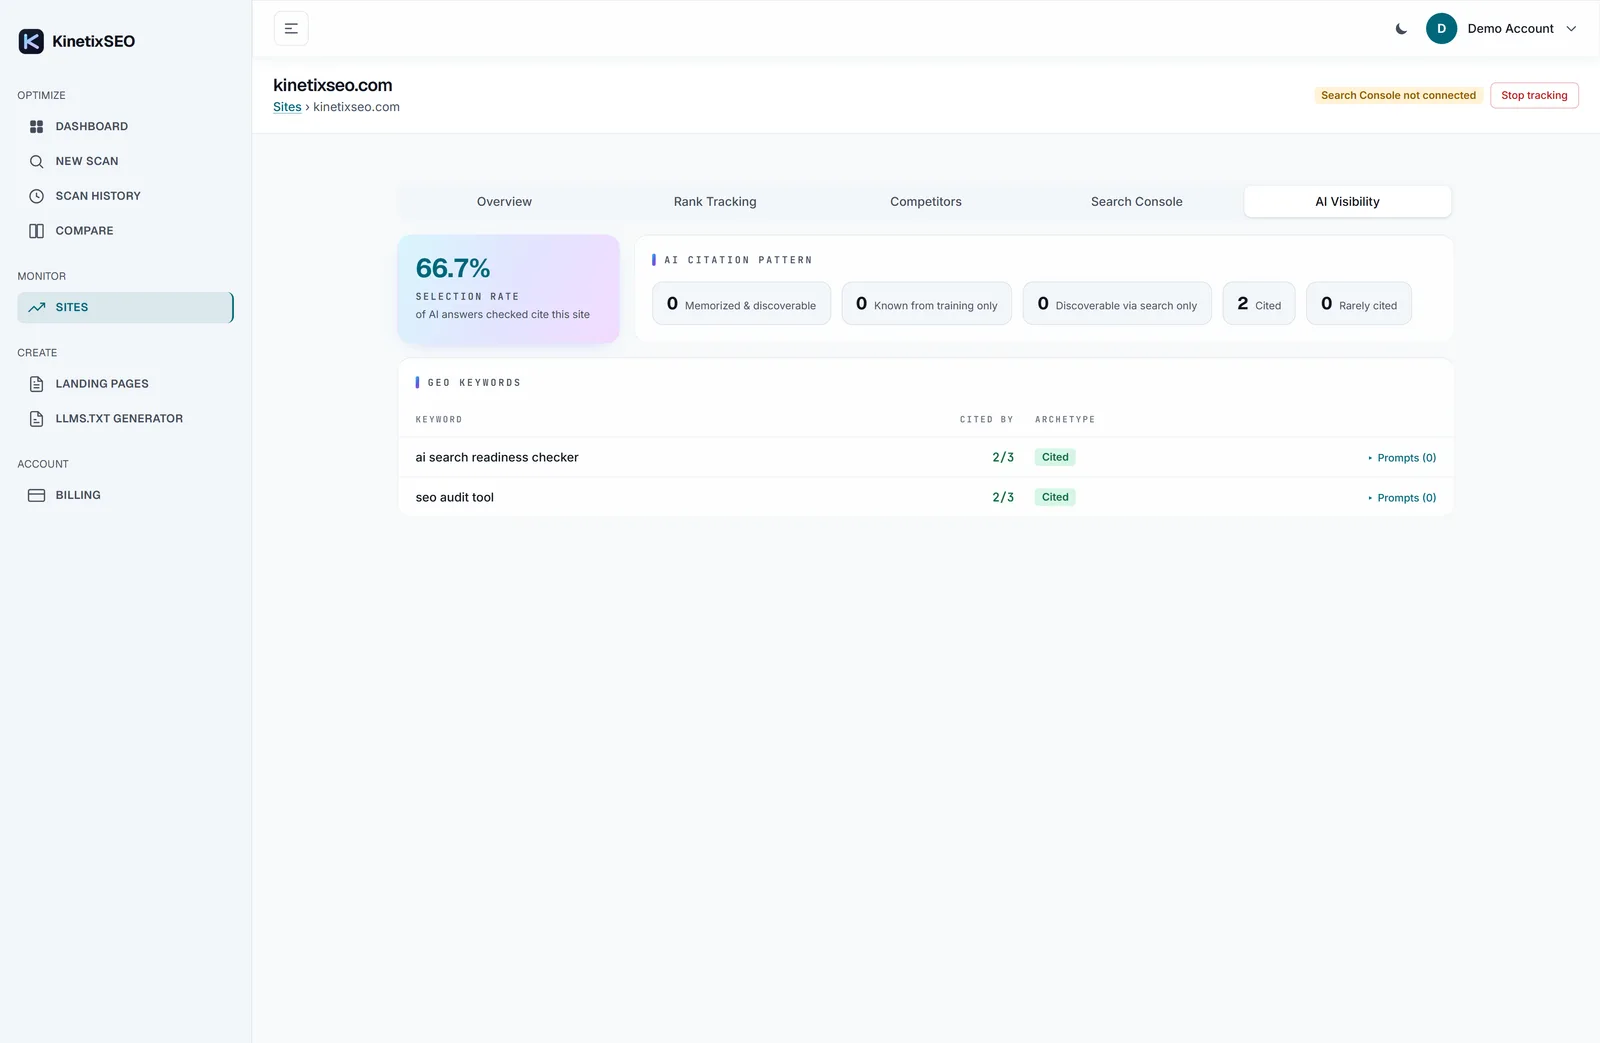The width and height of the screenshot is (1600, 1043).
Task: Expand the Demo Account dropdown chevron
Action: coord(1571,29)
